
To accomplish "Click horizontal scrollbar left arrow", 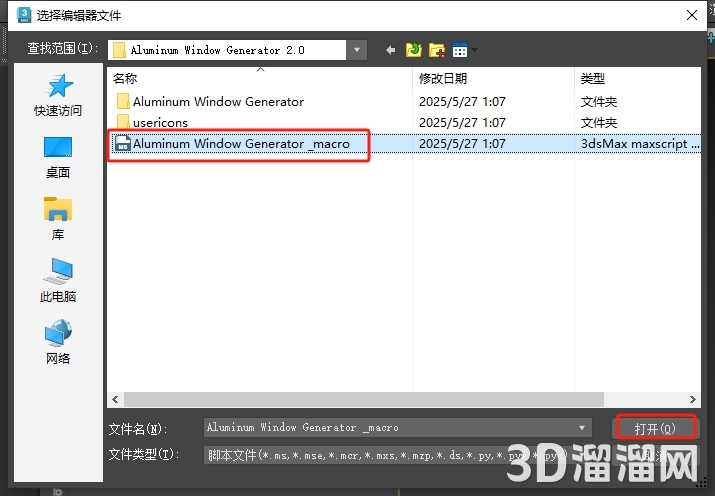I will (x=115, y=399).
